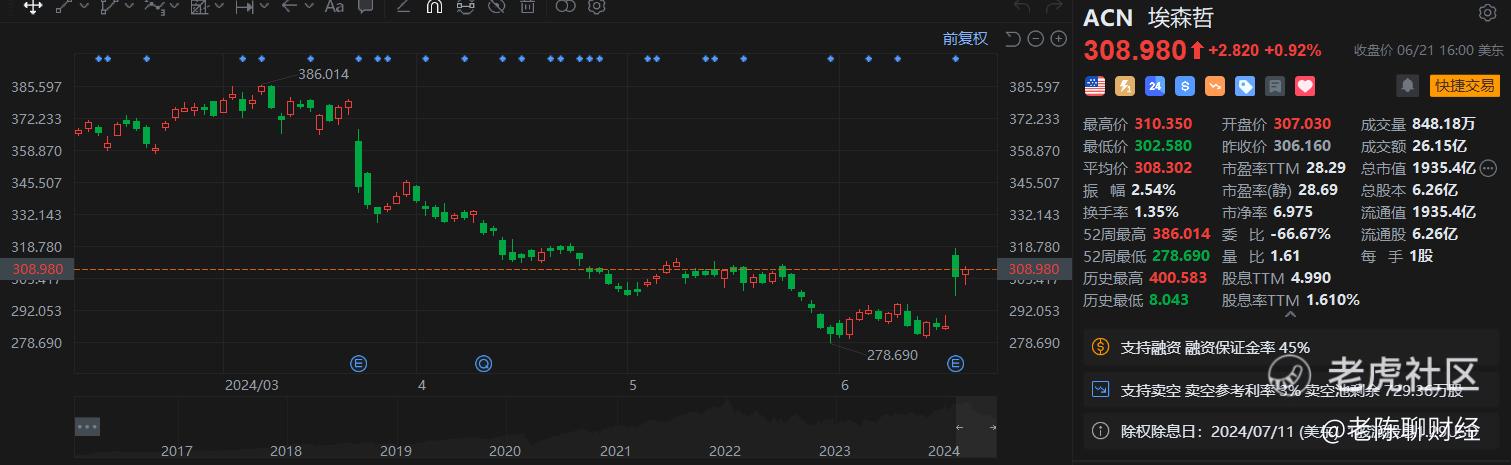Viewport: 1511px width, 465px height.
Task: Open quote panel settings gear
Action: [1486, 13]
